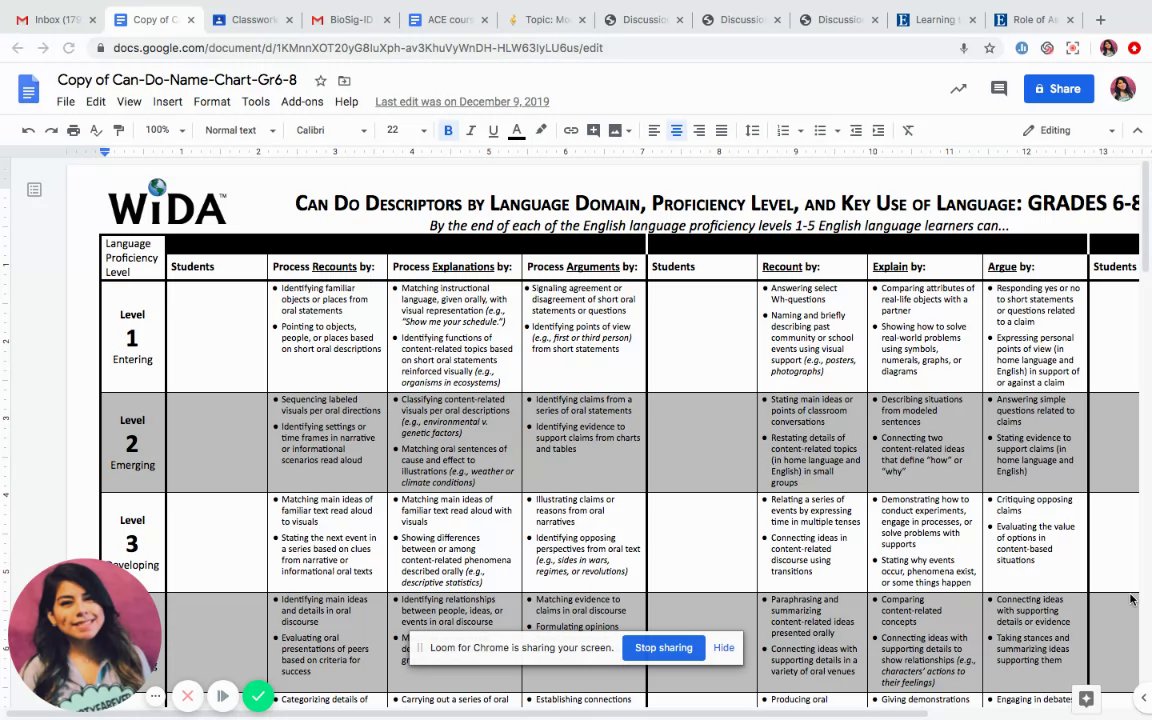Toggle Underline formatting
Image resolution: width=1152 pixels, height=720 pixels.
point(493,130)
